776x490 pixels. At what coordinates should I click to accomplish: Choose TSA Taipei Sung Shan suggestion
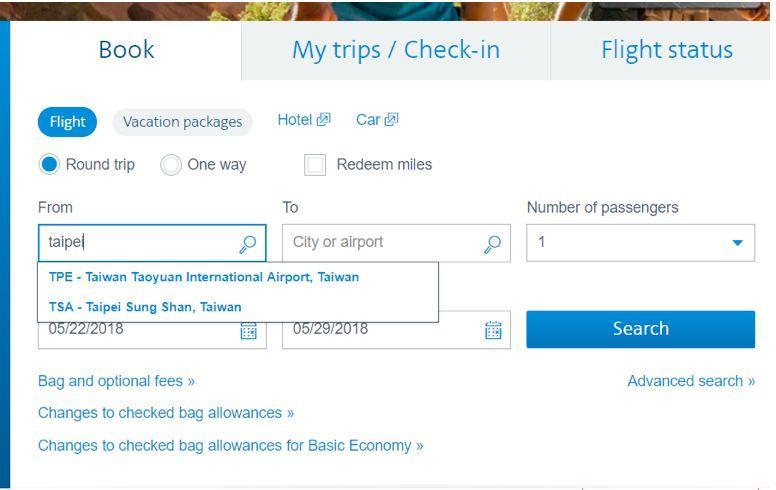[x=145, y=307]
